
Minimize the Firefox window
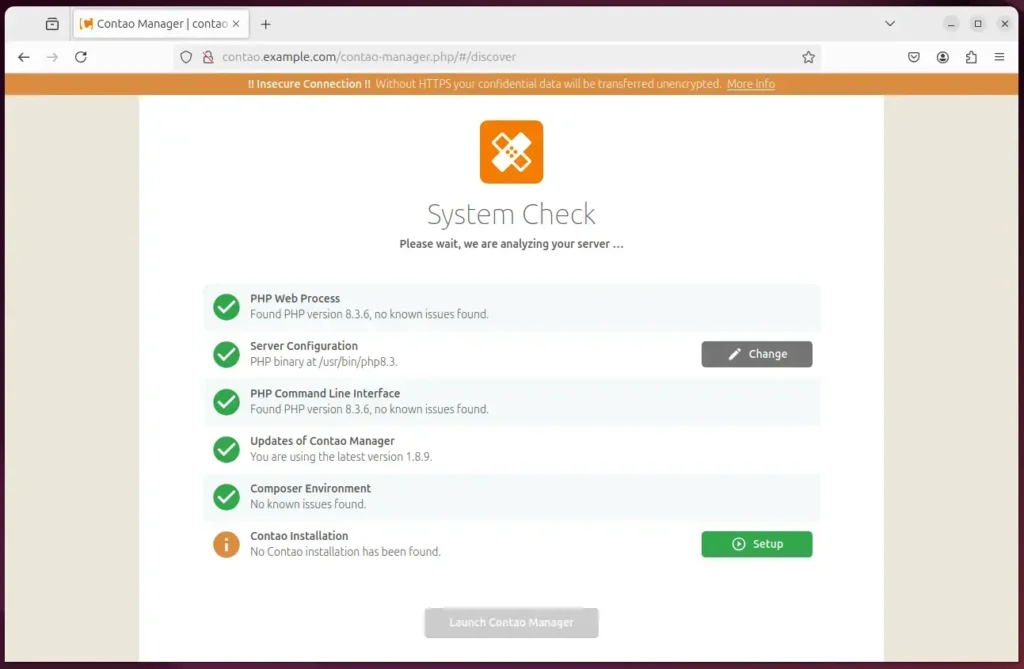click(x=951, y=24)
